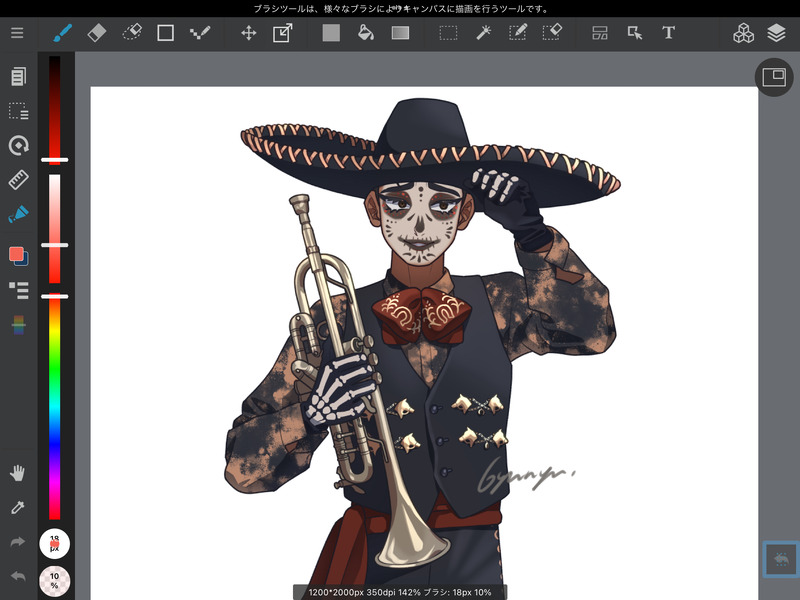The height and width of the screenshot is (600, 800).
Task: Select the Text tool
Action: tap(668, 33)
